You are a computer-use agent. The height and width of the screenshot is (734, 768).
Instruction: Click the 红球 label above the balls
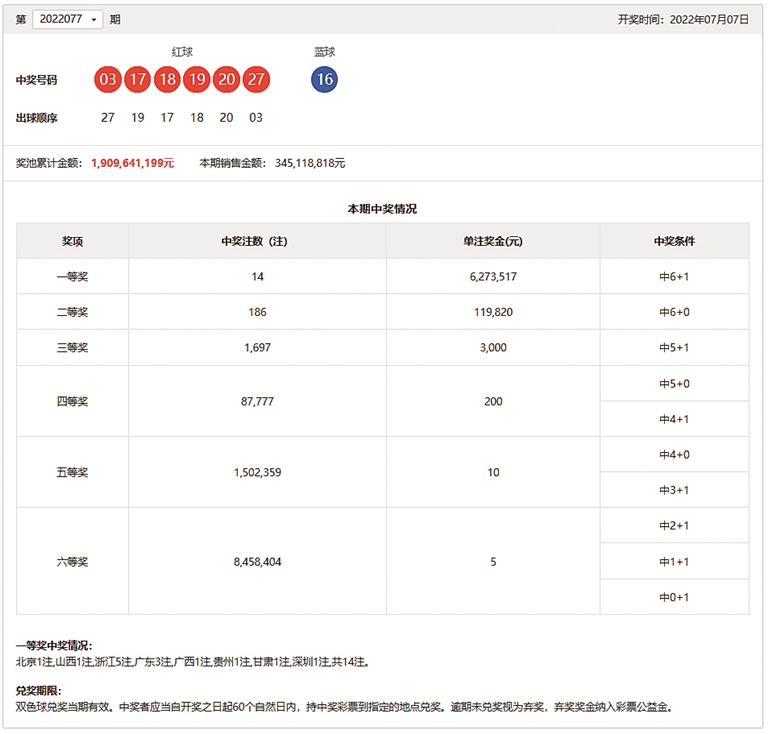click(x=182, y=52)
